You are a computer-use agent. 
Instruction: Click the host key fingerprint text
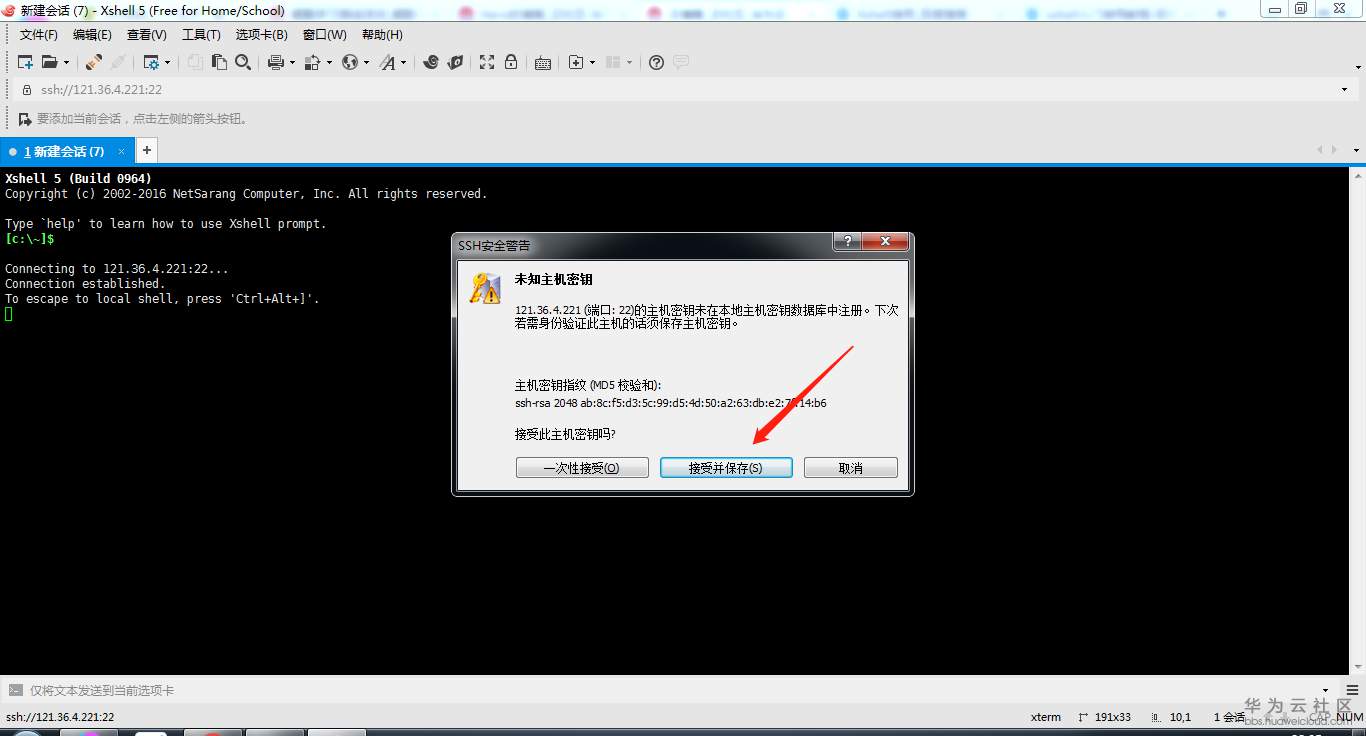point(670,403)
